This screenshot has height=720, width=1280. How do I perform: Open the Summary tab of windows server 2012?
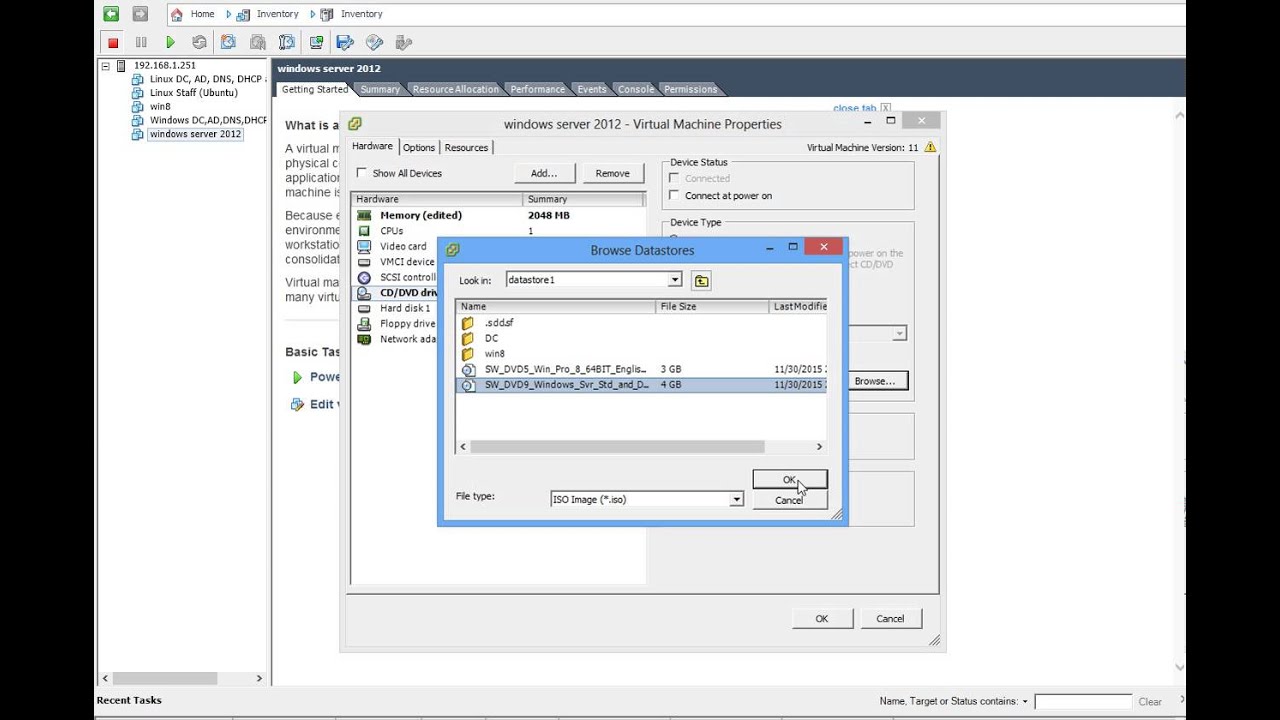pos(380,89)
